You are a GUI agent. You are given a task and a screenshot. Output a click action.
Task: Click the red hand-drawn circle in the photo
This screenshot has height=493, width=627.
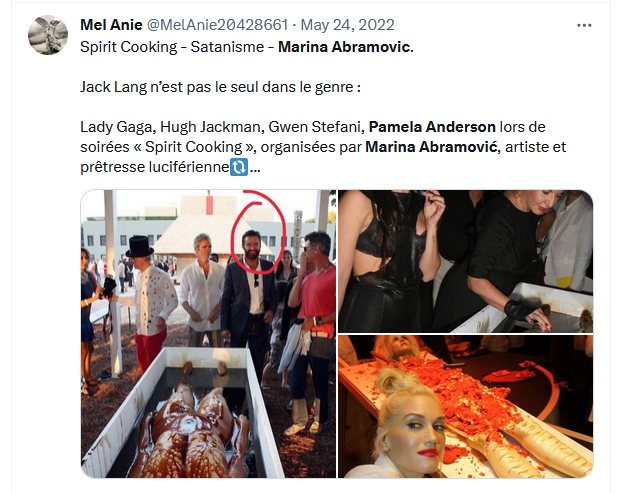coord(258,233)
